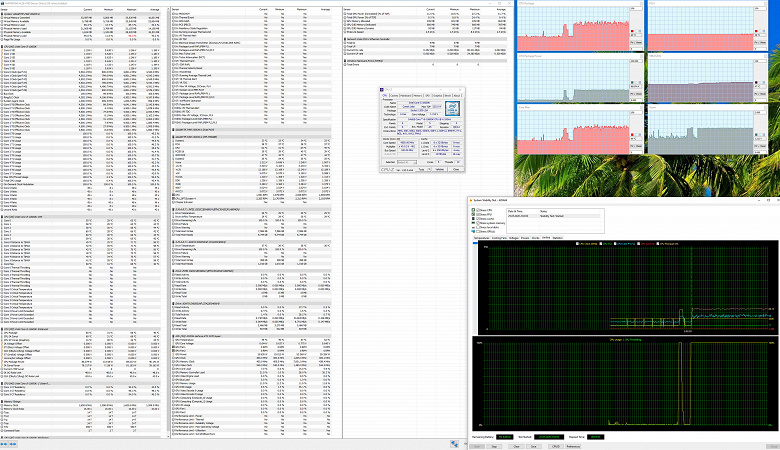Click the Save button in Stability Test
This screenshot has width=780, height=450.
click(534, 446)
